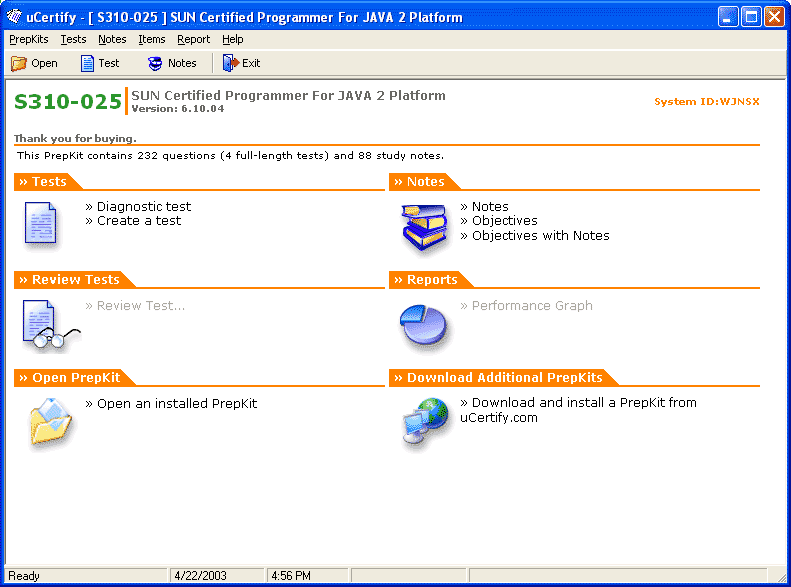Image resolution: width=791 pixels, height=587 pixels.
Task: Click the Test label in the toolbar
Action: pyautogui.click(x=109, y=64)
